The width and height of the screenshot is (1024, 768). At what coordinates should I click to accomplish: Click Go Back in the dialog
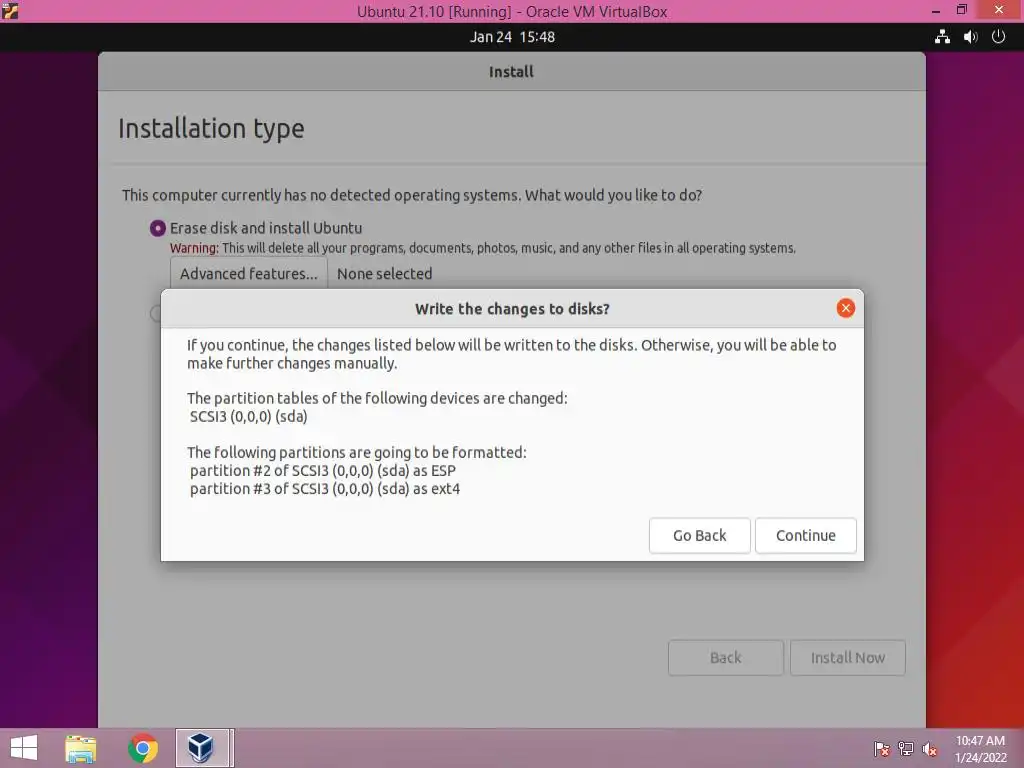click(x=699, y=536)
